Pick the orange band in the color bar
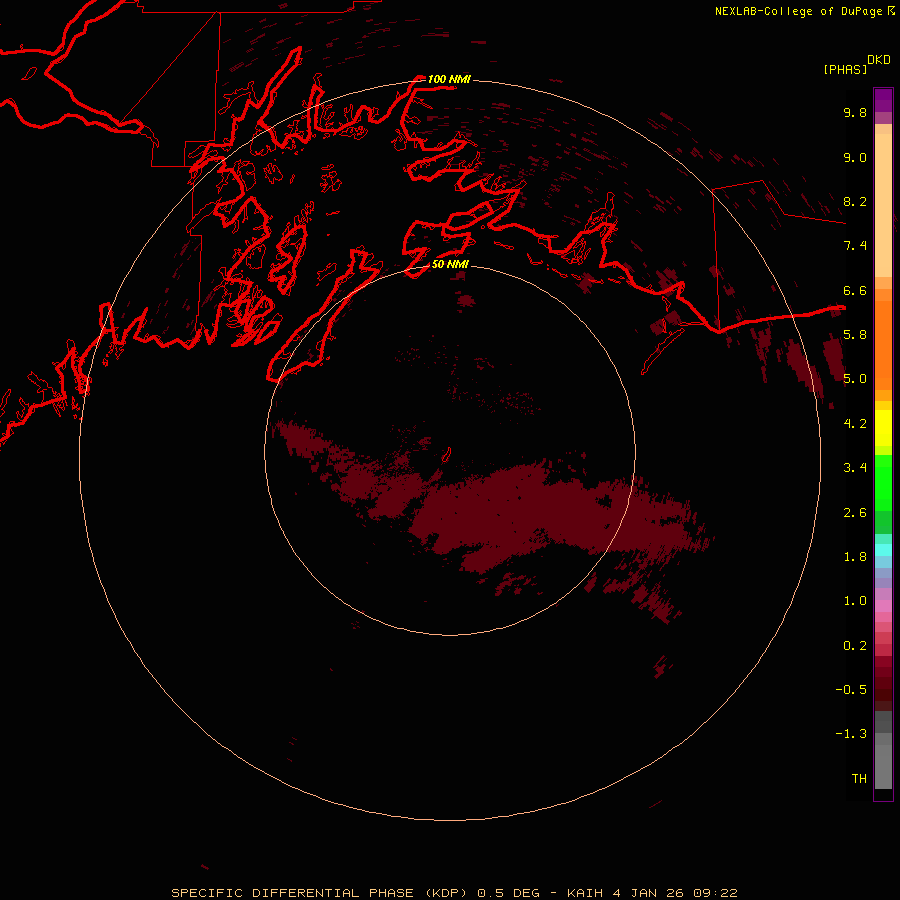Screen dimensions: 900x900 883,346
